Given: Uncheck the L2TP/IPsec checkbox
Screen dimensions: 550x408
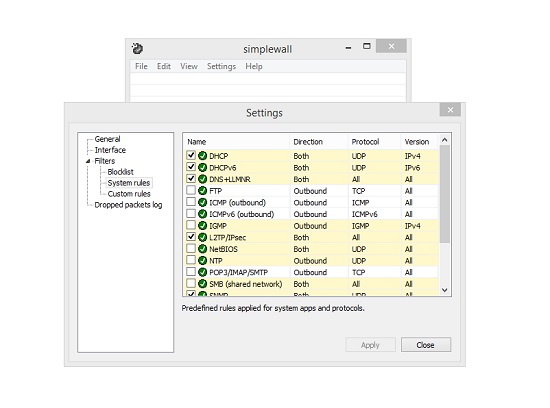Looking at the screenshot, I should point(191,236).
